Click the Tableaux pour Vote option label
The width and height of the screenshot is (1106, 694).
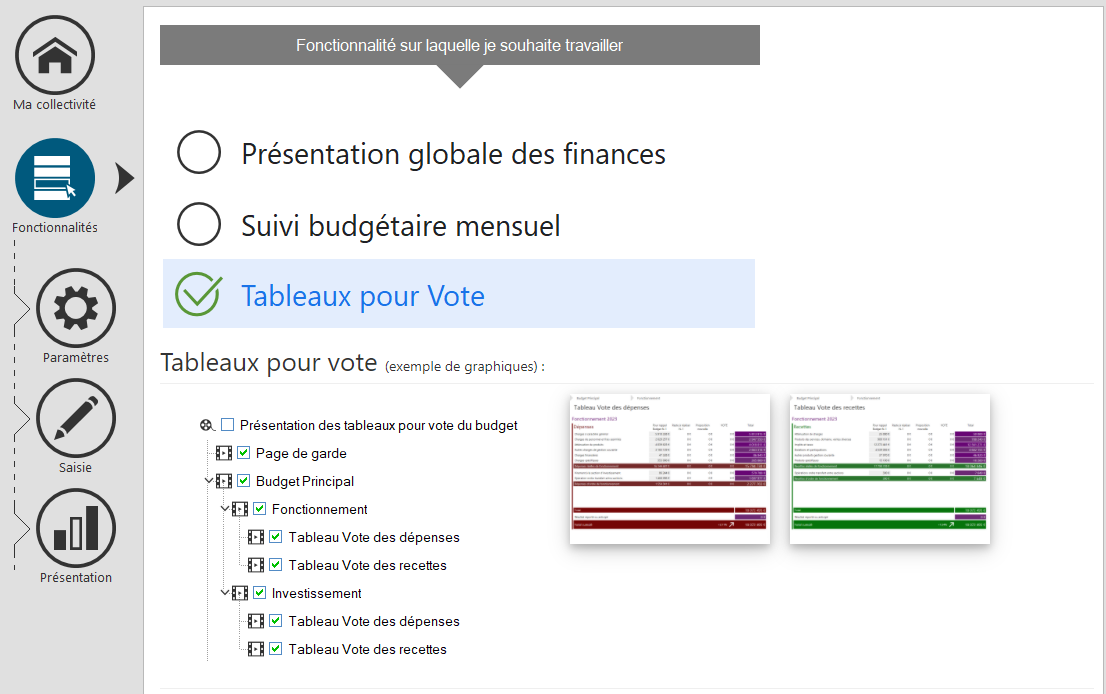pyautogui.click(x=362, y=296)
